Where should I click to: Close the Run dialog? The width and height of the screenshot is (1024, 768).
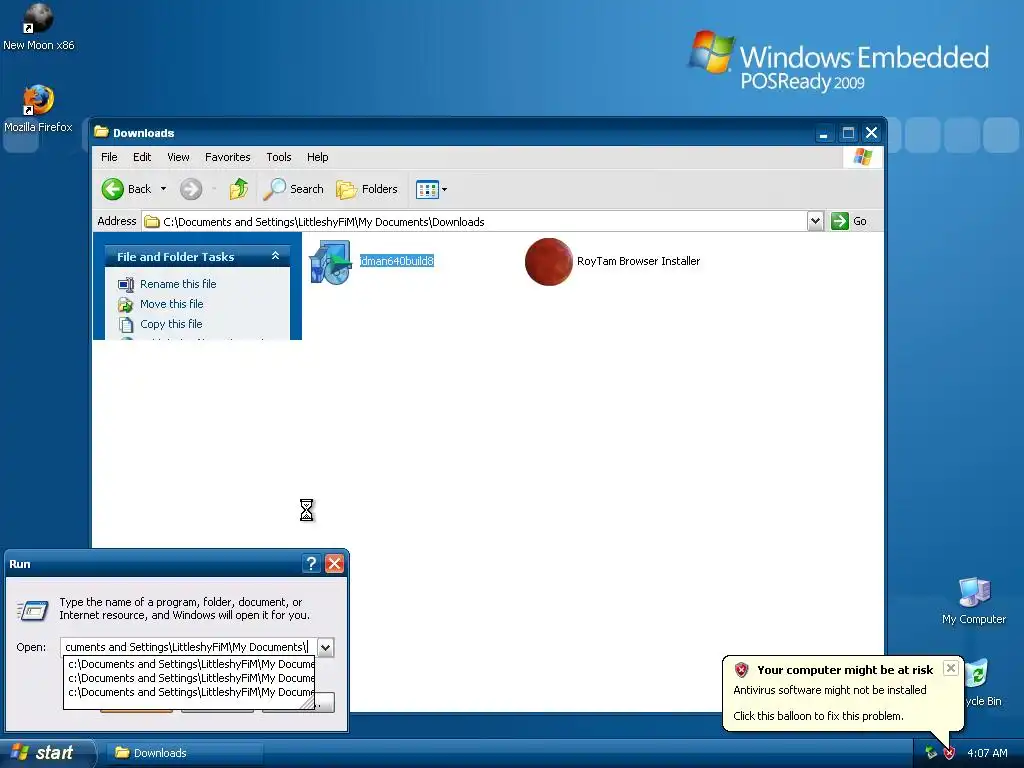[334, 564]
